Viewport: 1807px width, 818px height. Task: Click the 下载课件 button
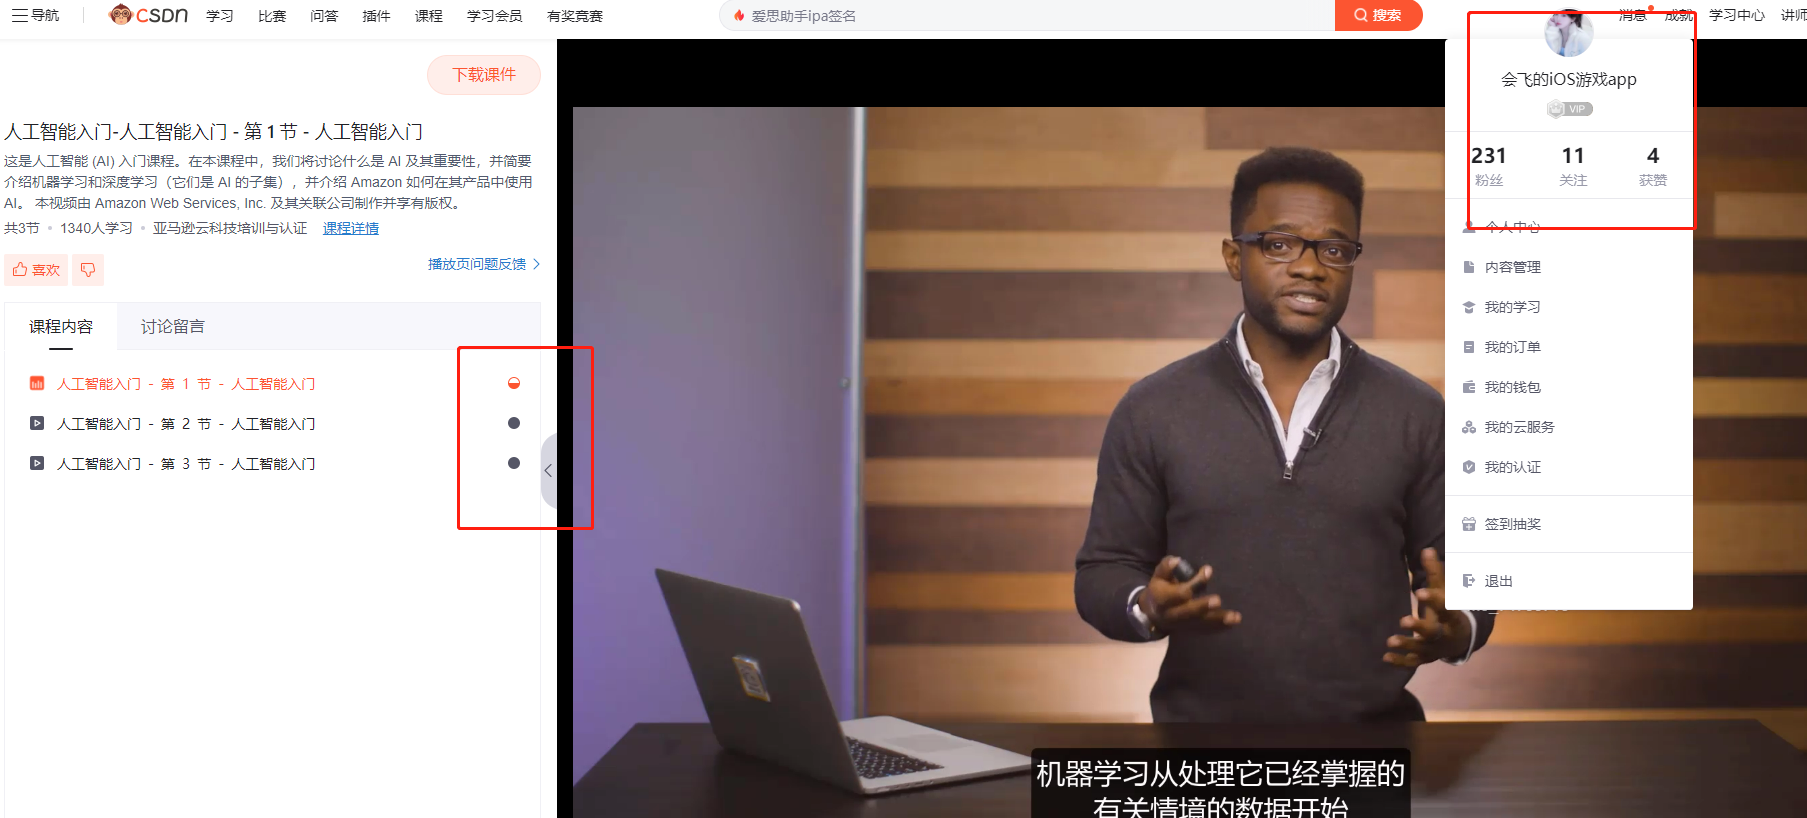[484, 75]
